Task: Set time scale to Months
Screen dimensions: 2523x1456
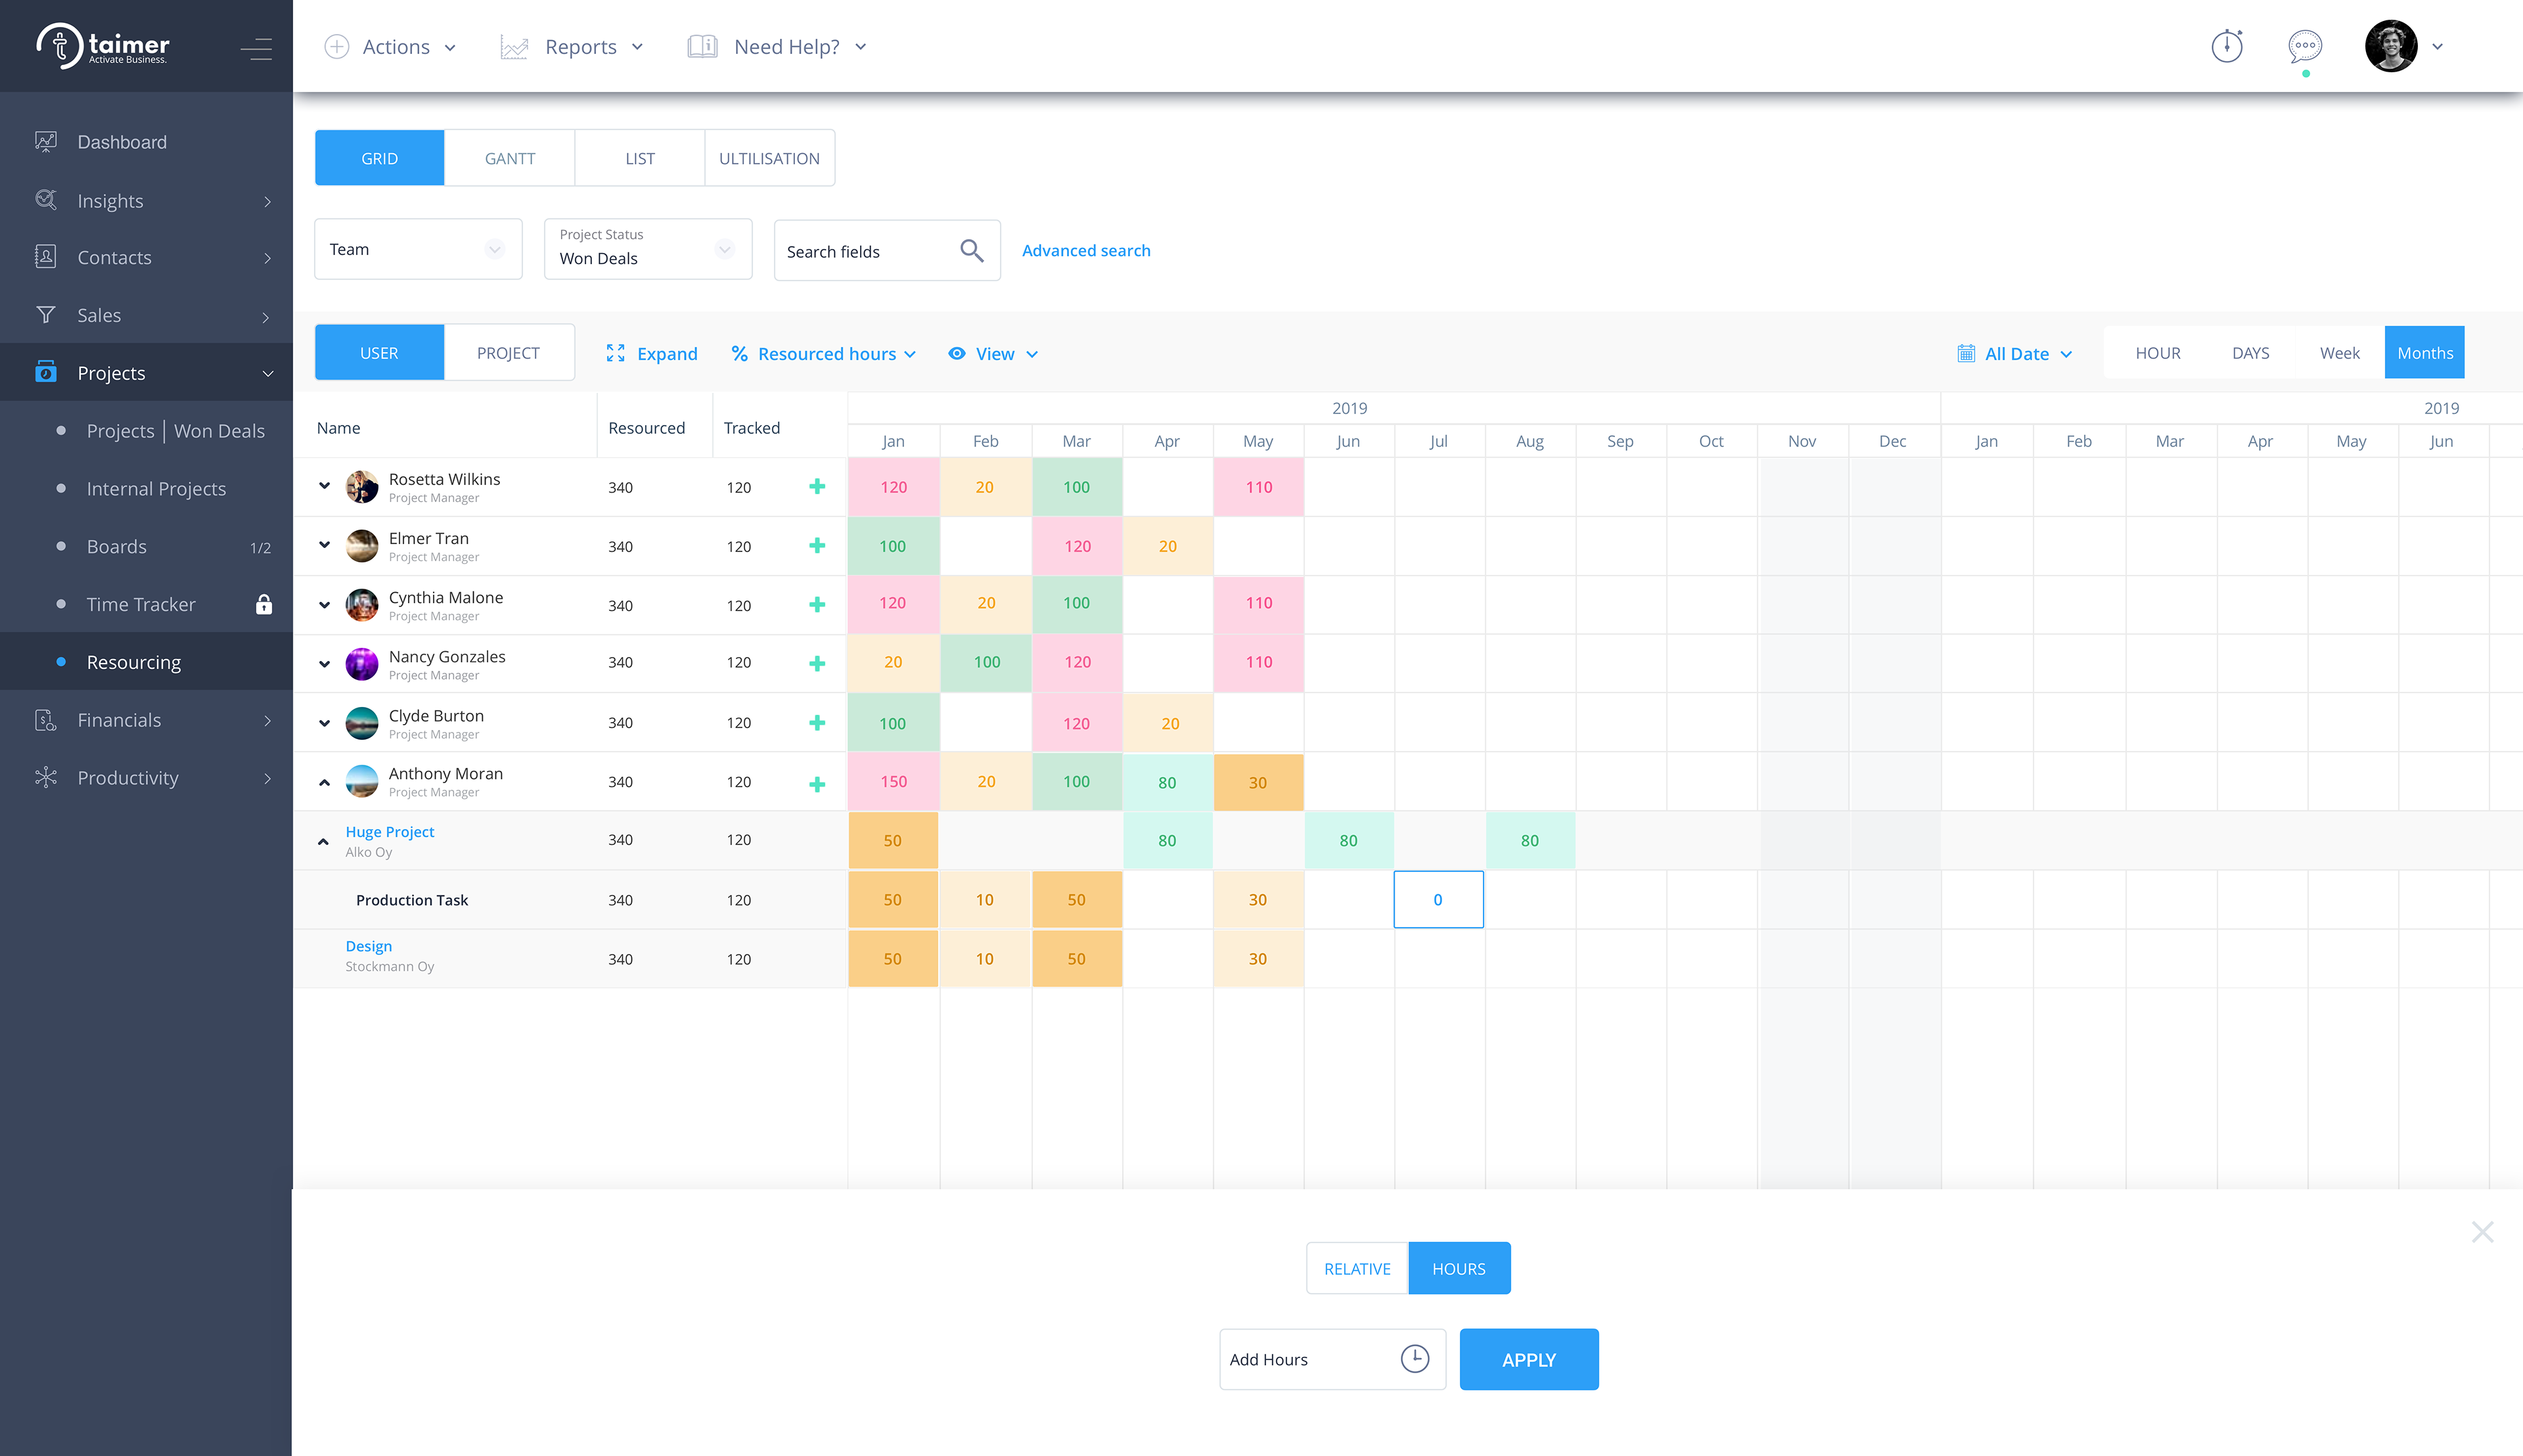Action: pos(2425,352)
